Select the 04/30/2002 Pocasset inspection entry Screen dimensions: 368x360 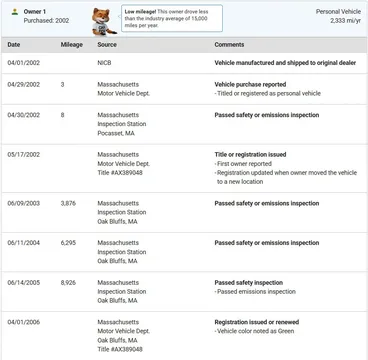(x=184, y=124)
